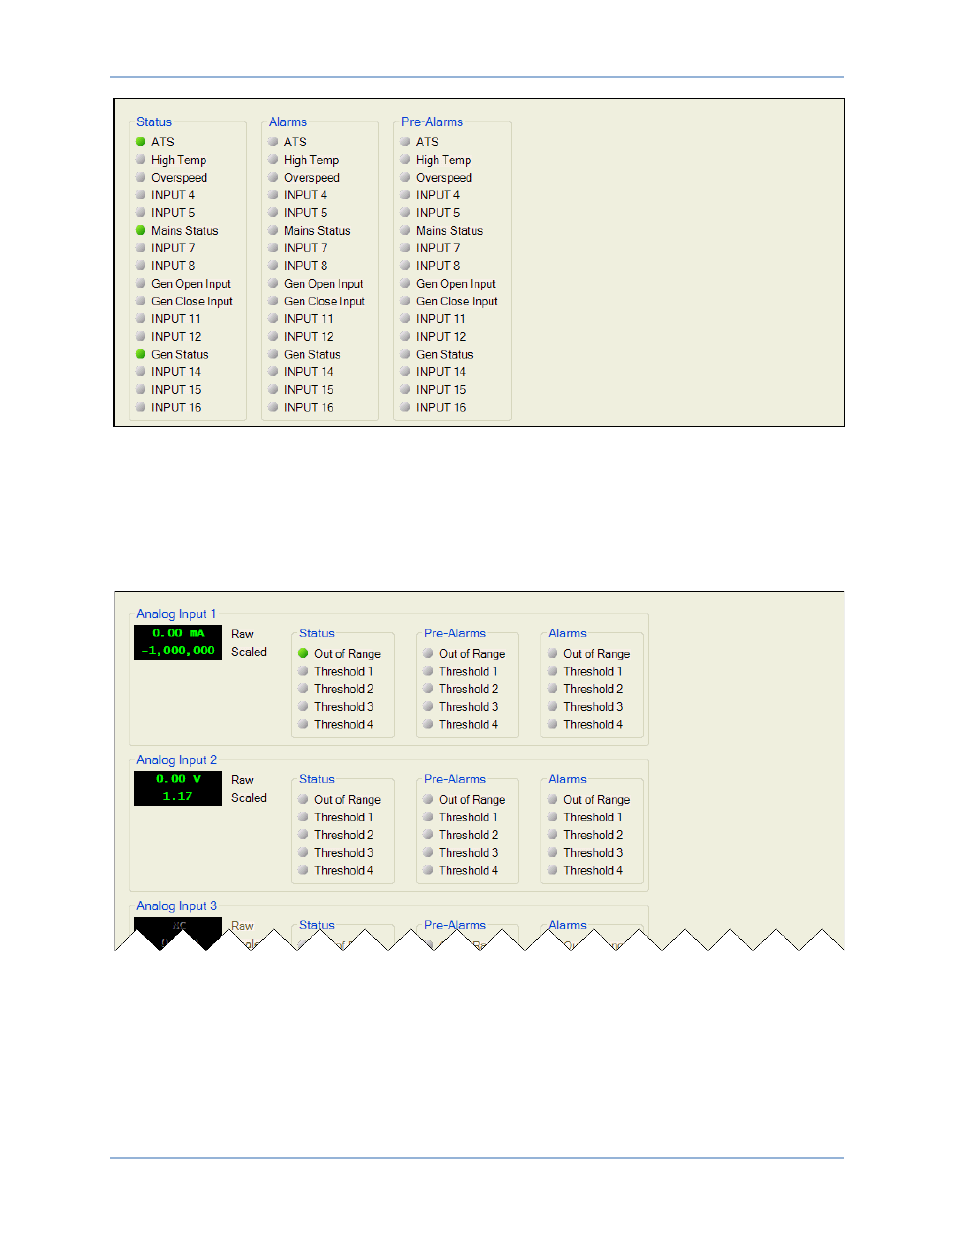Click Analog Input 2 Alarms Threshold 3 LED
The height and width of the screenshot is (1235, 954).
(x=552, y=853)
